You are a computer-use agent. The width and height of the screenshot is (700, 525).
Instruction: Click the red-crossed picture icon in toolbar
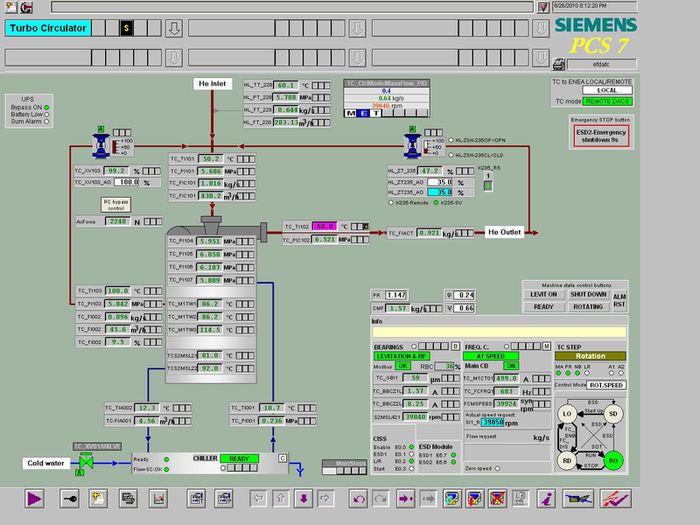(x=497, y=498)
